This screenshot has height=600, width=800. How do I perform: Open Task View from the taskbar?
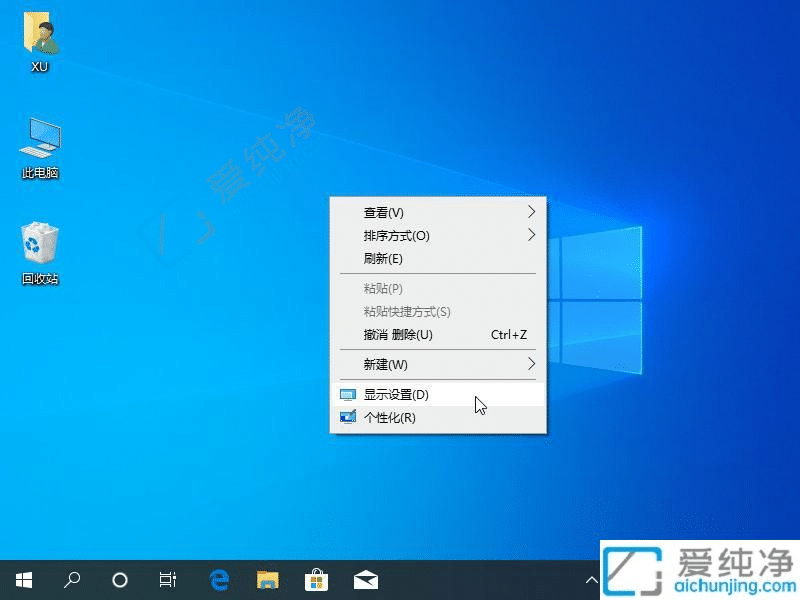pos(167,579)
